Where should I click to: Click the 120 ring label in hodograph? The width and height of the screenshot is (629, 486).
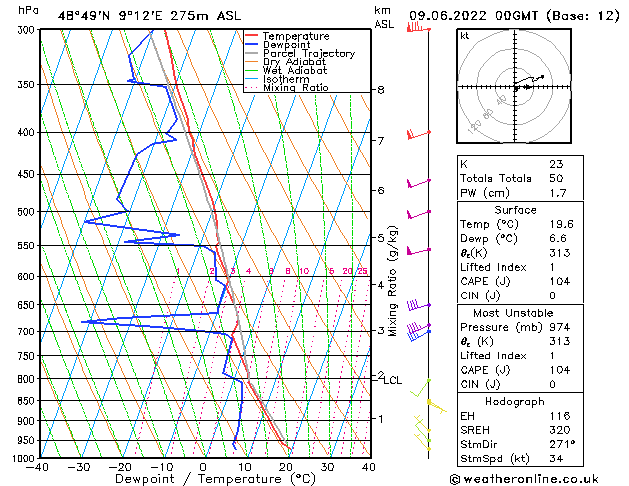coord(475,127)
